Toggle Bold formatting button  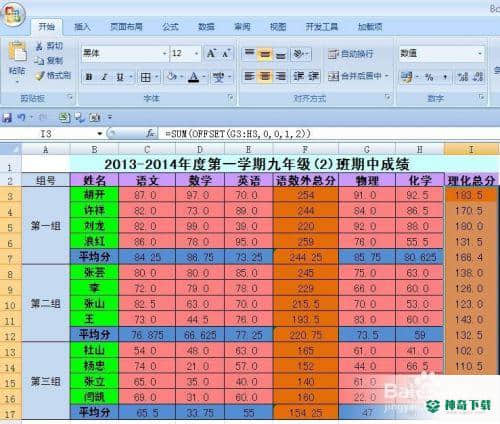89,77
